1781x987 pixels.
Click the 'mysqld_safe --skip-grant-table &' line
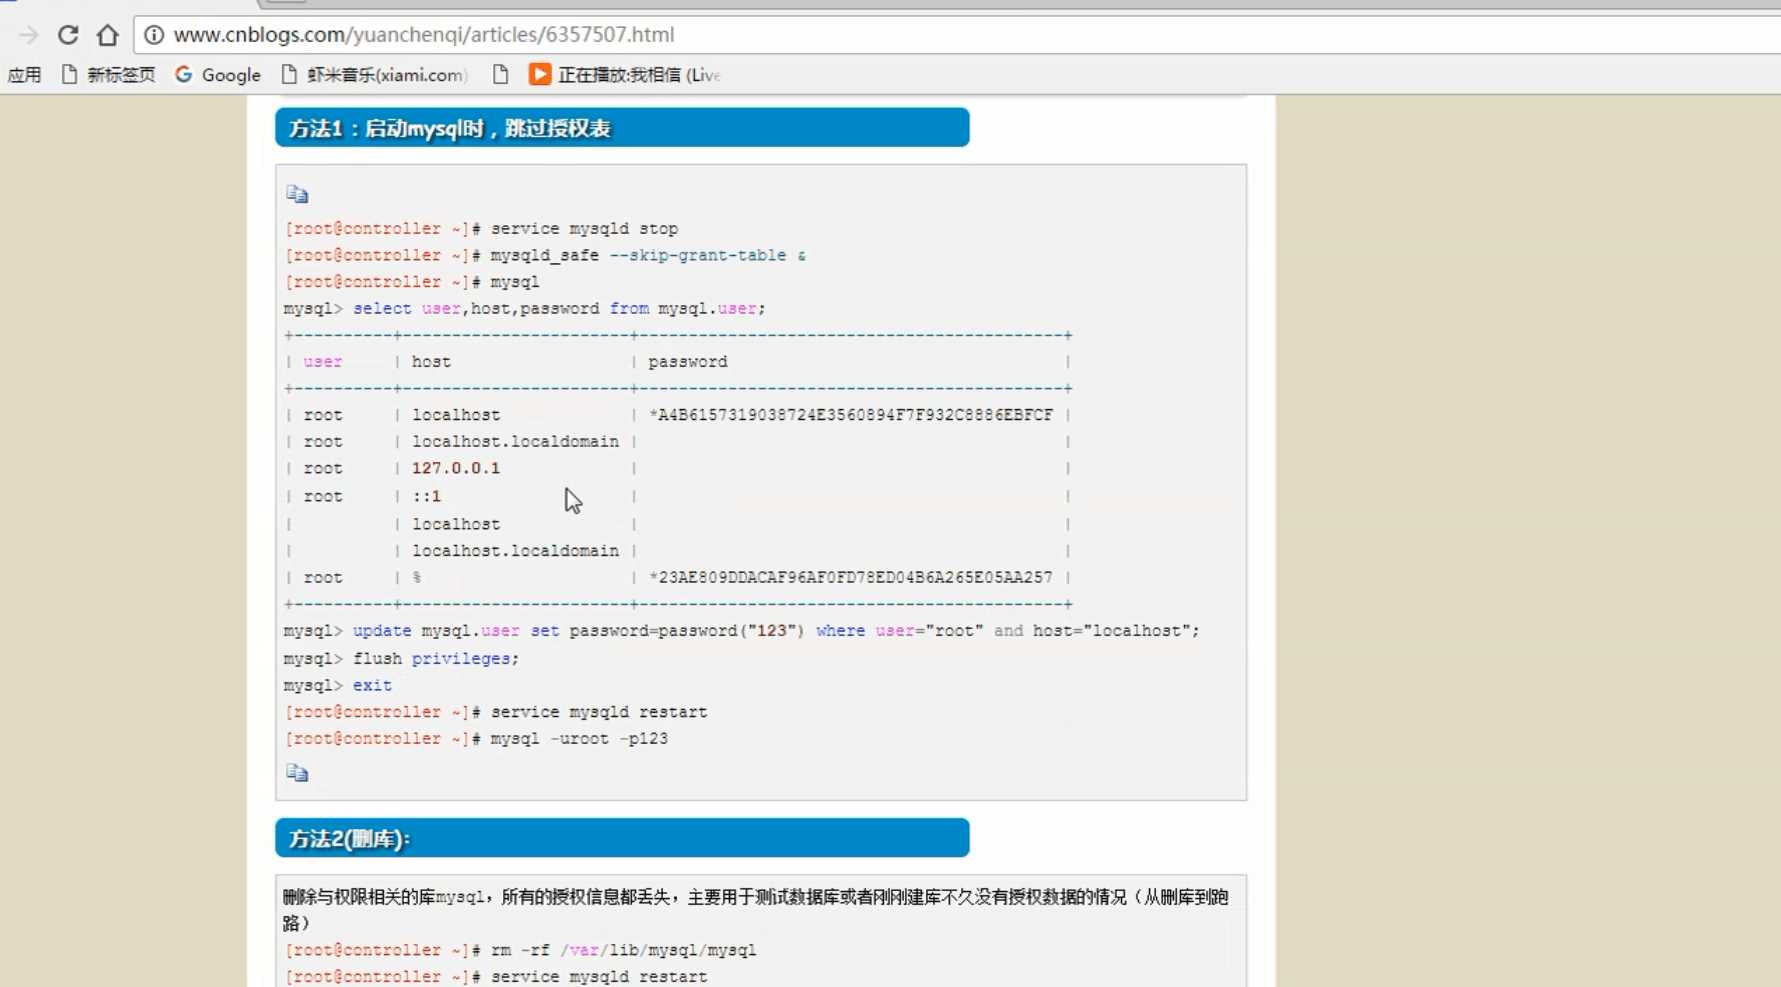coord(546,256)
